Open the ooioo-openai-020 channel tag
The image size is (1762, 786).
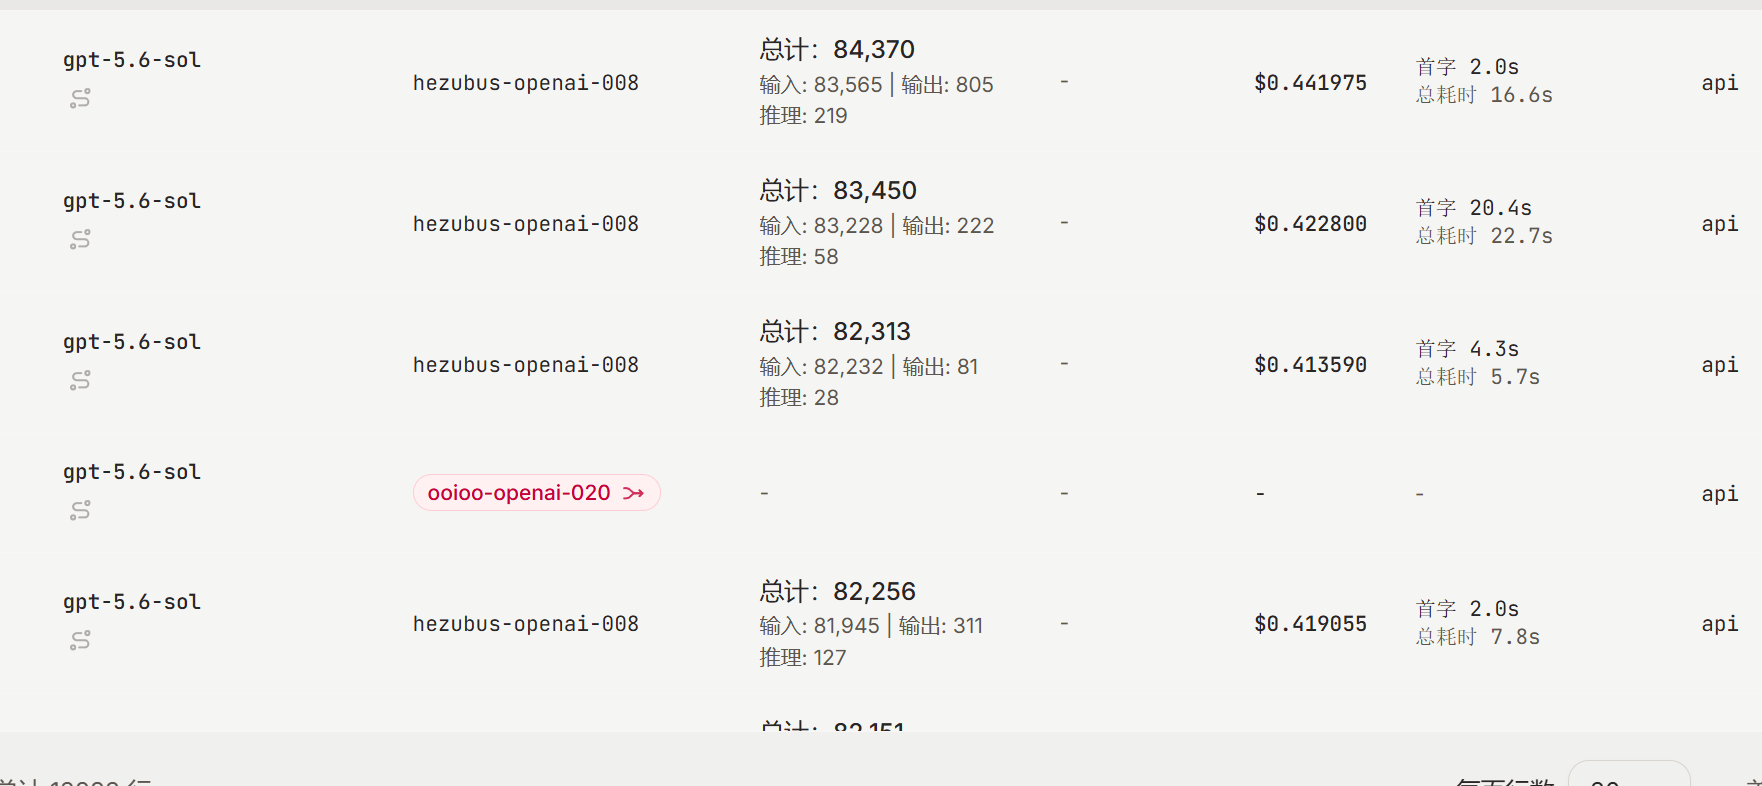point(536,493)
